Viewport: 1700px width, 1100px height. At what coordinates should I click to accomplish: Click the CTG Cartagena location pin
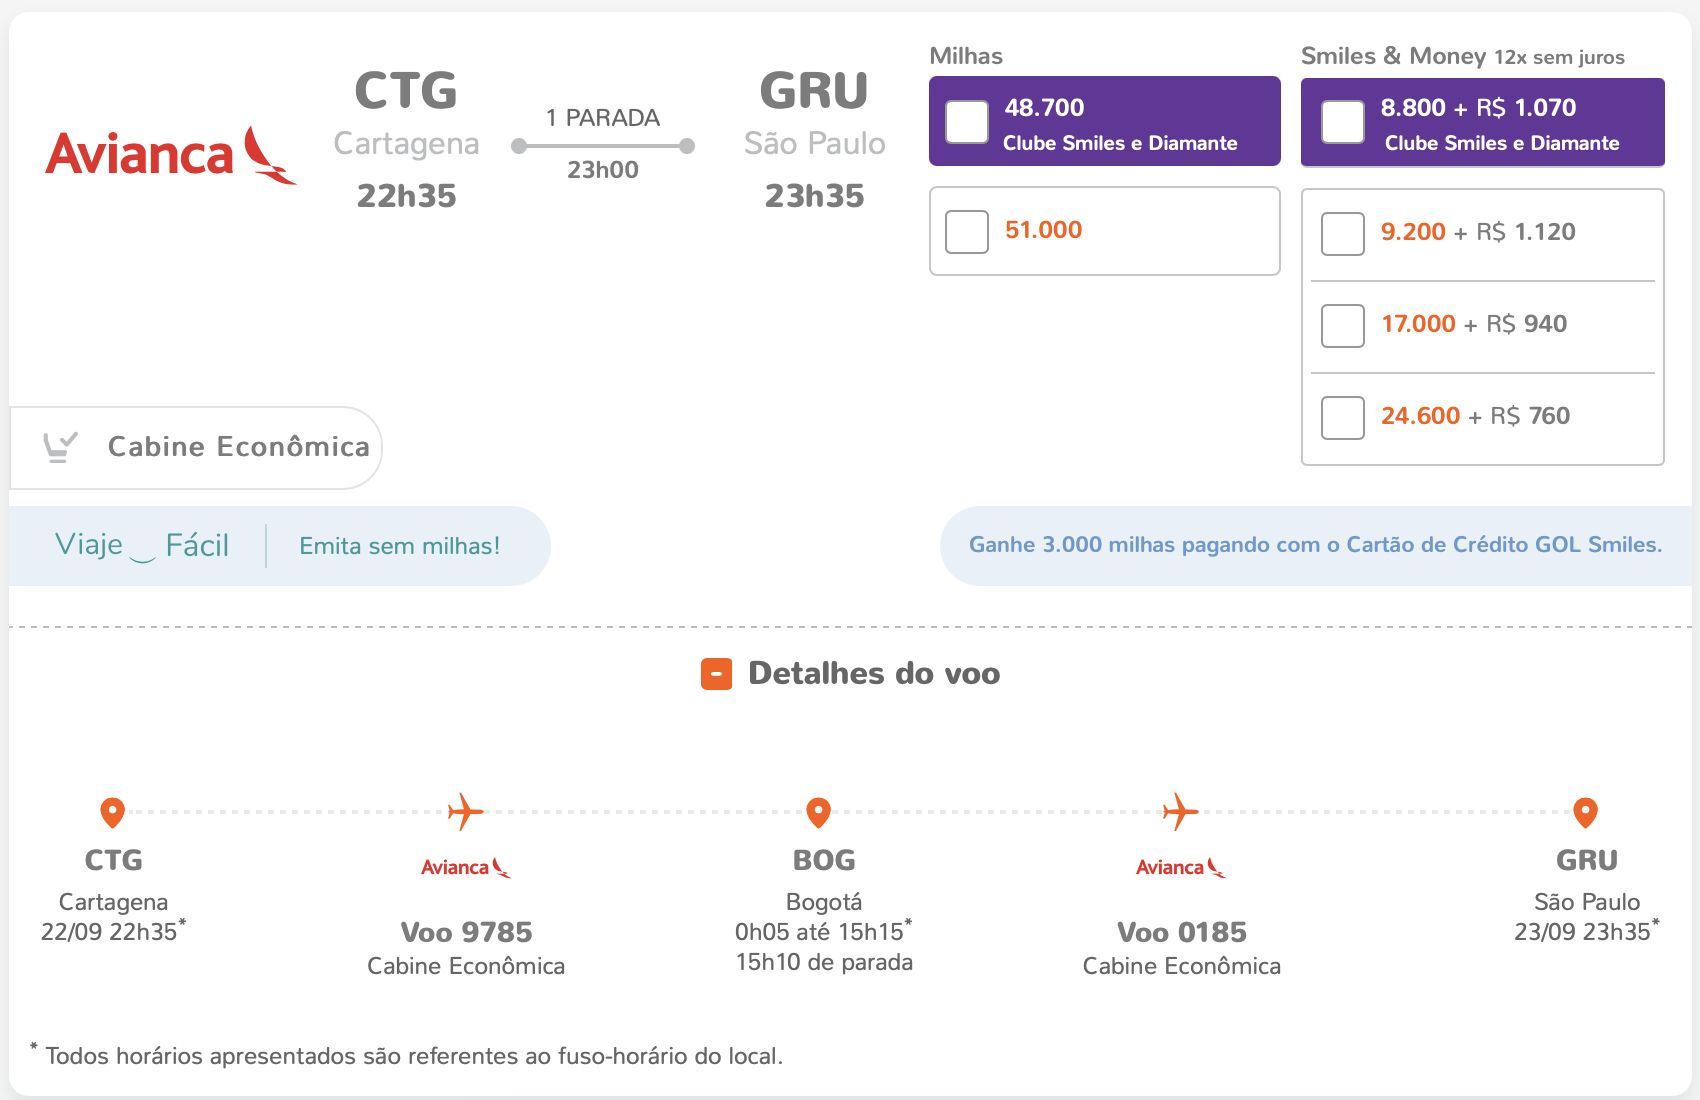[112, 812]
